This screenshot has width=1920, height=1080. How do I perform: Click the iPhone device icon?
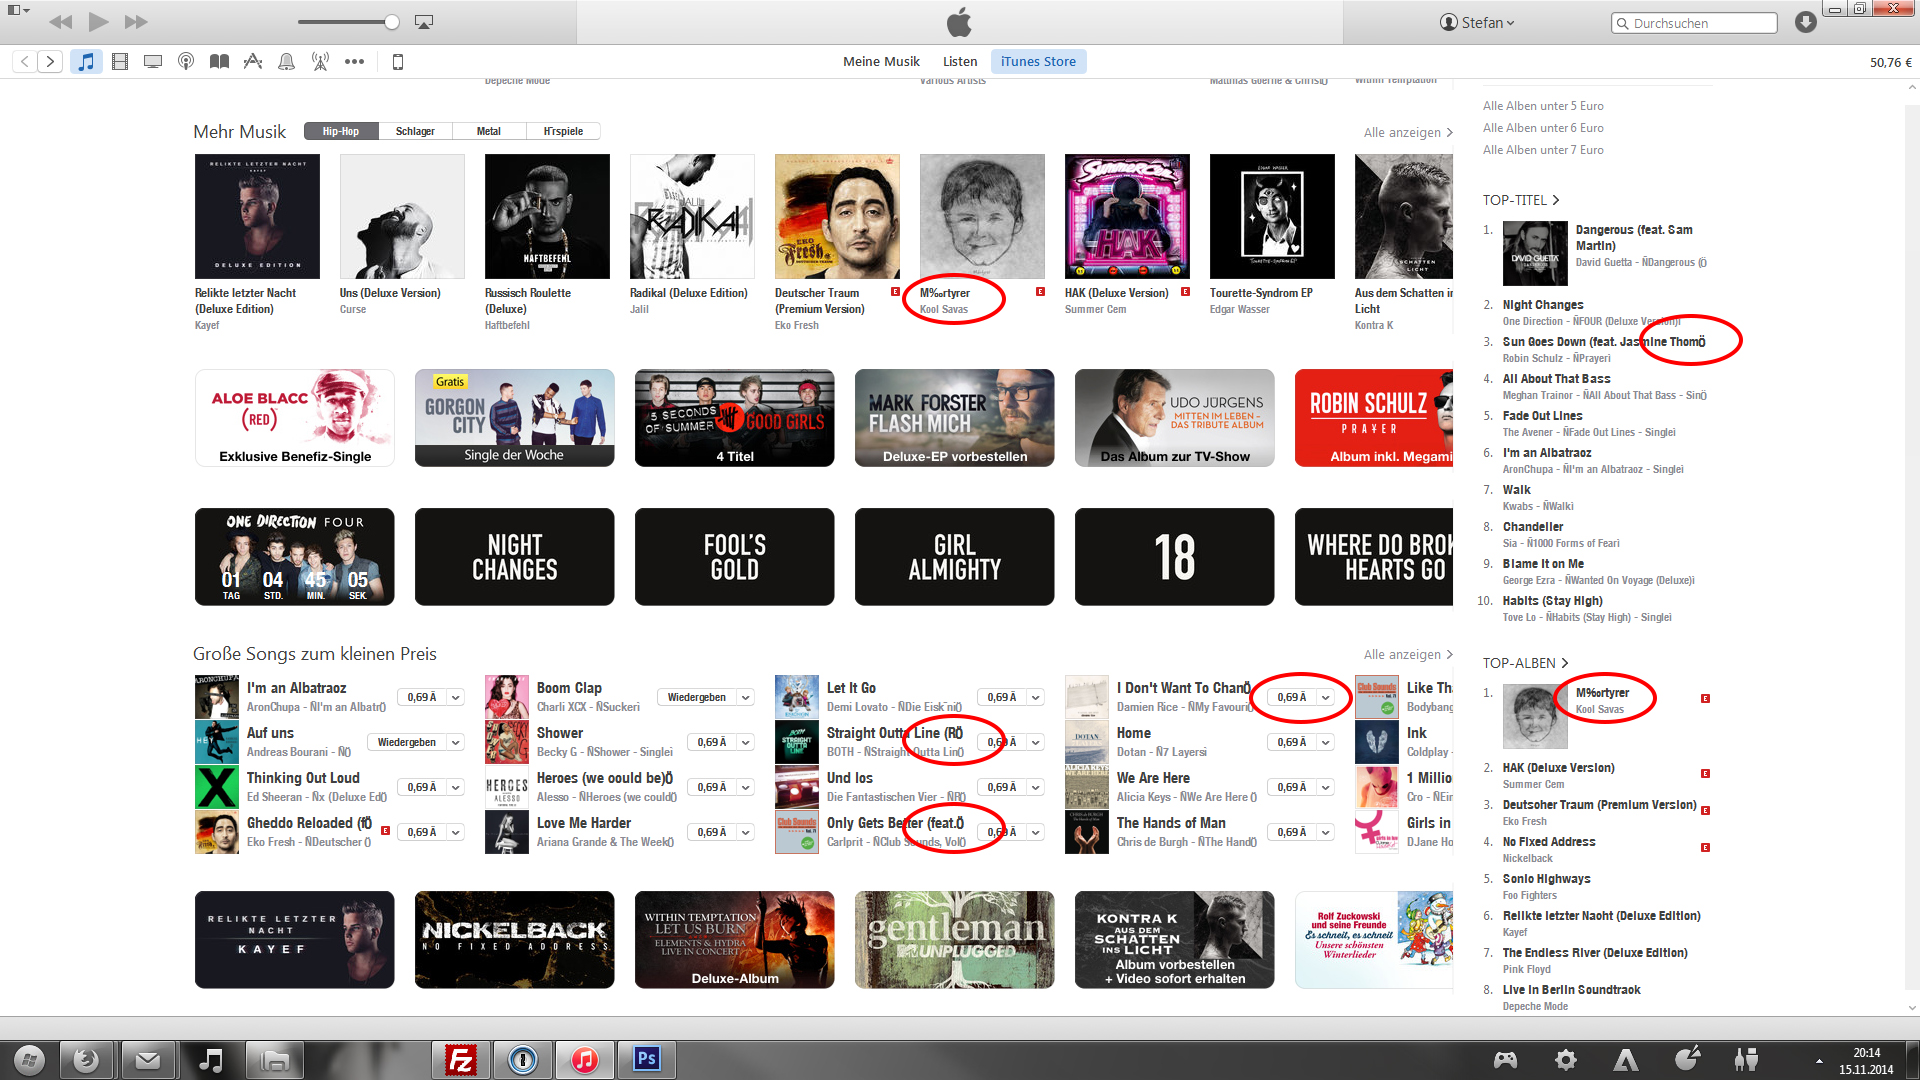click(397, 62)
